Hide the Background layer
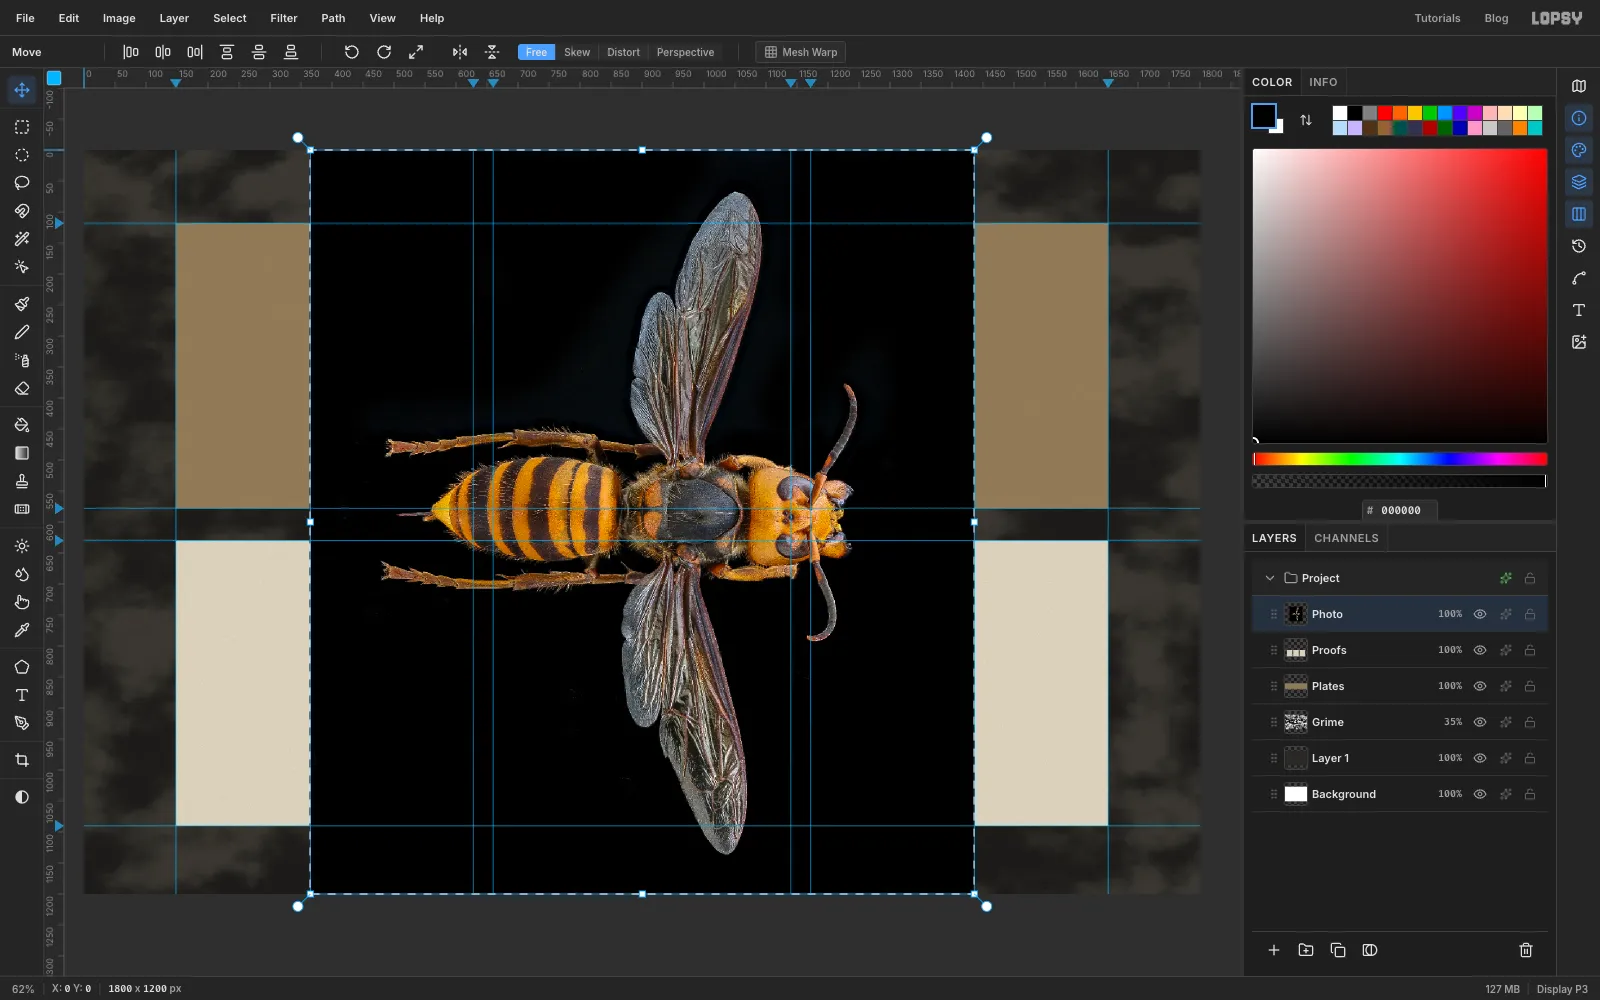The width and height of the screenshot is (1600, 1000). tap(1480, 794)
